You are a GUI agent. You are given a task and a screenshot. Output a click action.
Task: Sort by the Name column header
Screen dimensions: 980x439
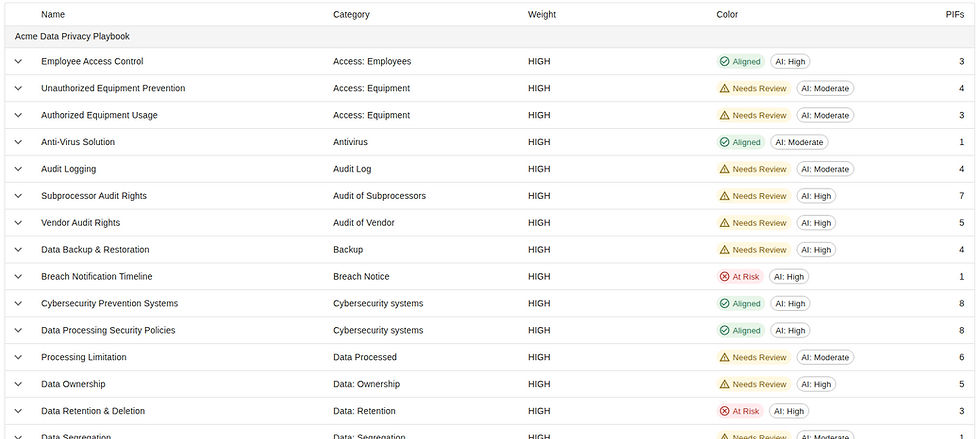point(53,14)
